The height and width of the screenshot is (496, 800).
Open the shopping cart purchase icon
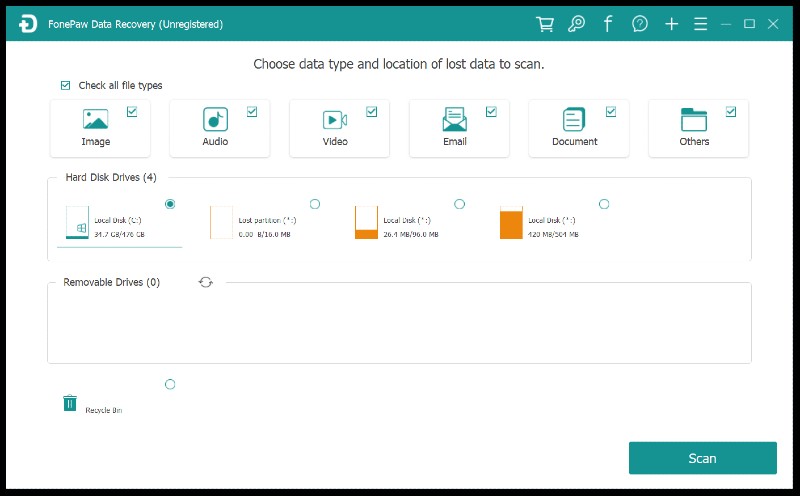pyautogui.click(x=545, y=24)
